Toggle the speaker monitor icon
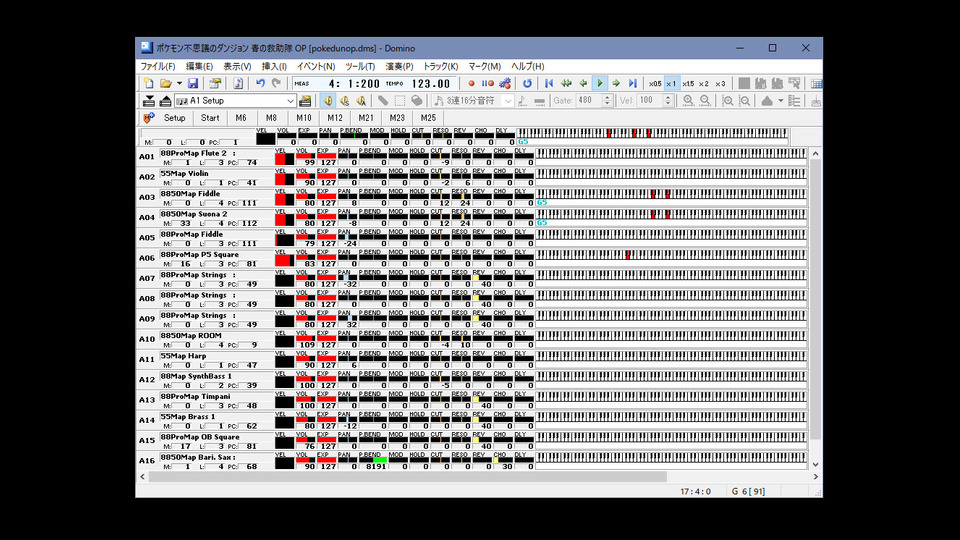The height and width of the screenshot is (540, 960). pyautogui.click(x=328, y=100)
